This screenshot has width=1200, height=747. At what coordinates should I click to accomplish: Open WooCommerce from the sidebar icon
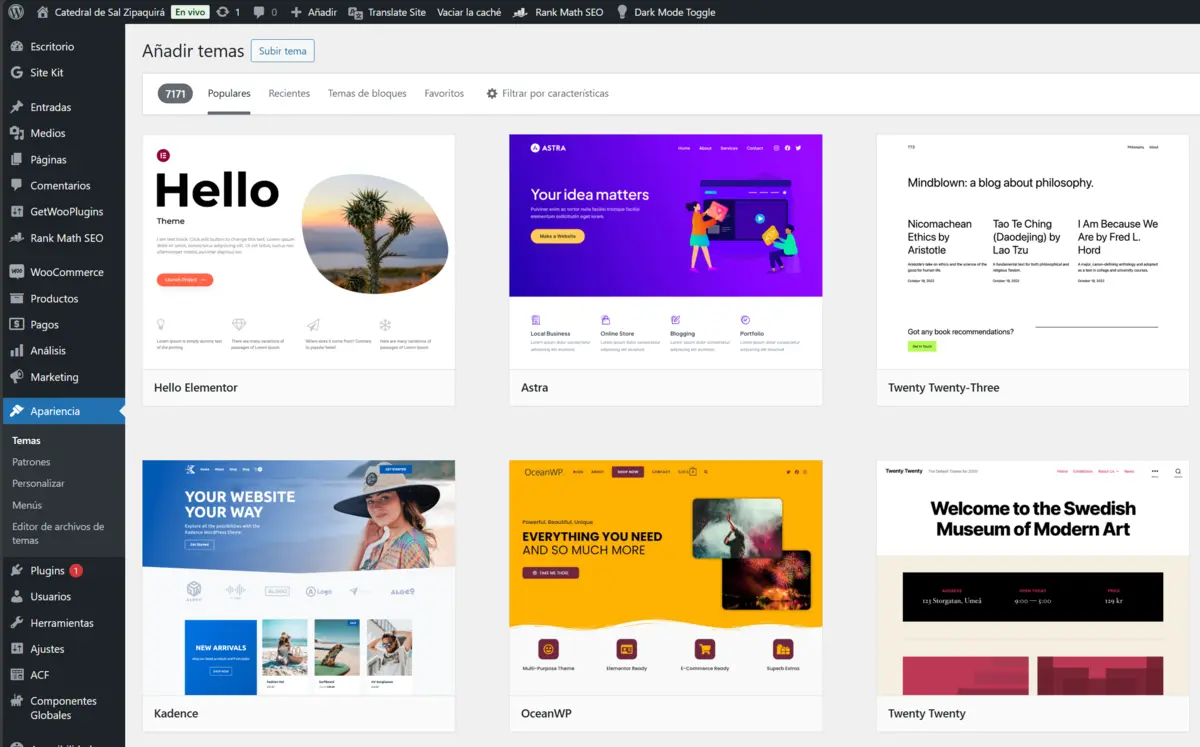[x=16, y=272]
